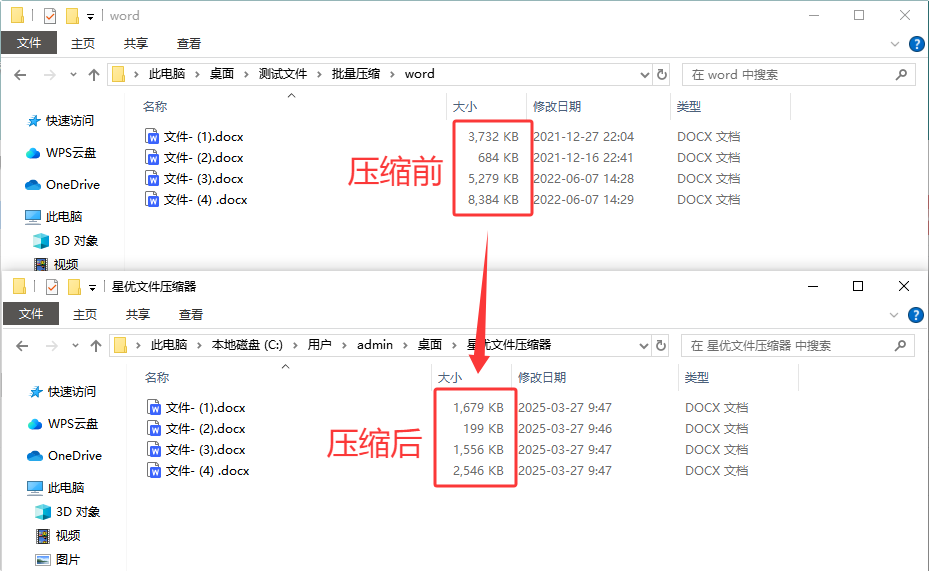The width and height of the screenshot is (929, 571).
Task: Click 桌面 in the word window address bar
Action: (222, 74)
